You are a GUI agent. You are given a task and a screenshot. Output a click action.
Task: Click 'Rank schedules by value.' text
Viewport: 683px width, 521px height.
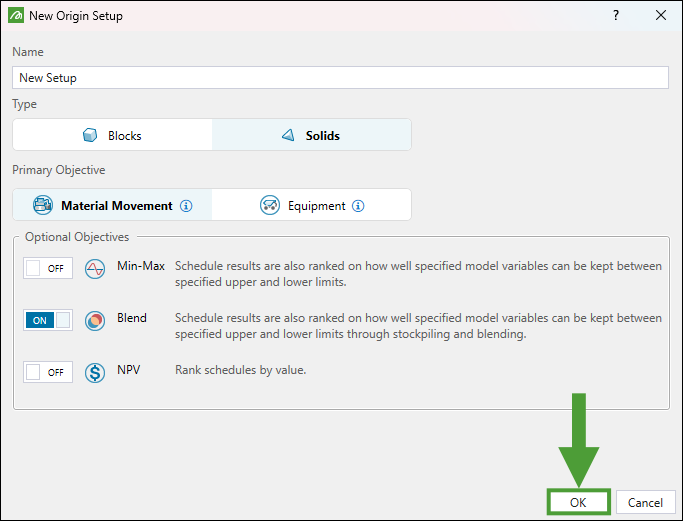[240, 370]
